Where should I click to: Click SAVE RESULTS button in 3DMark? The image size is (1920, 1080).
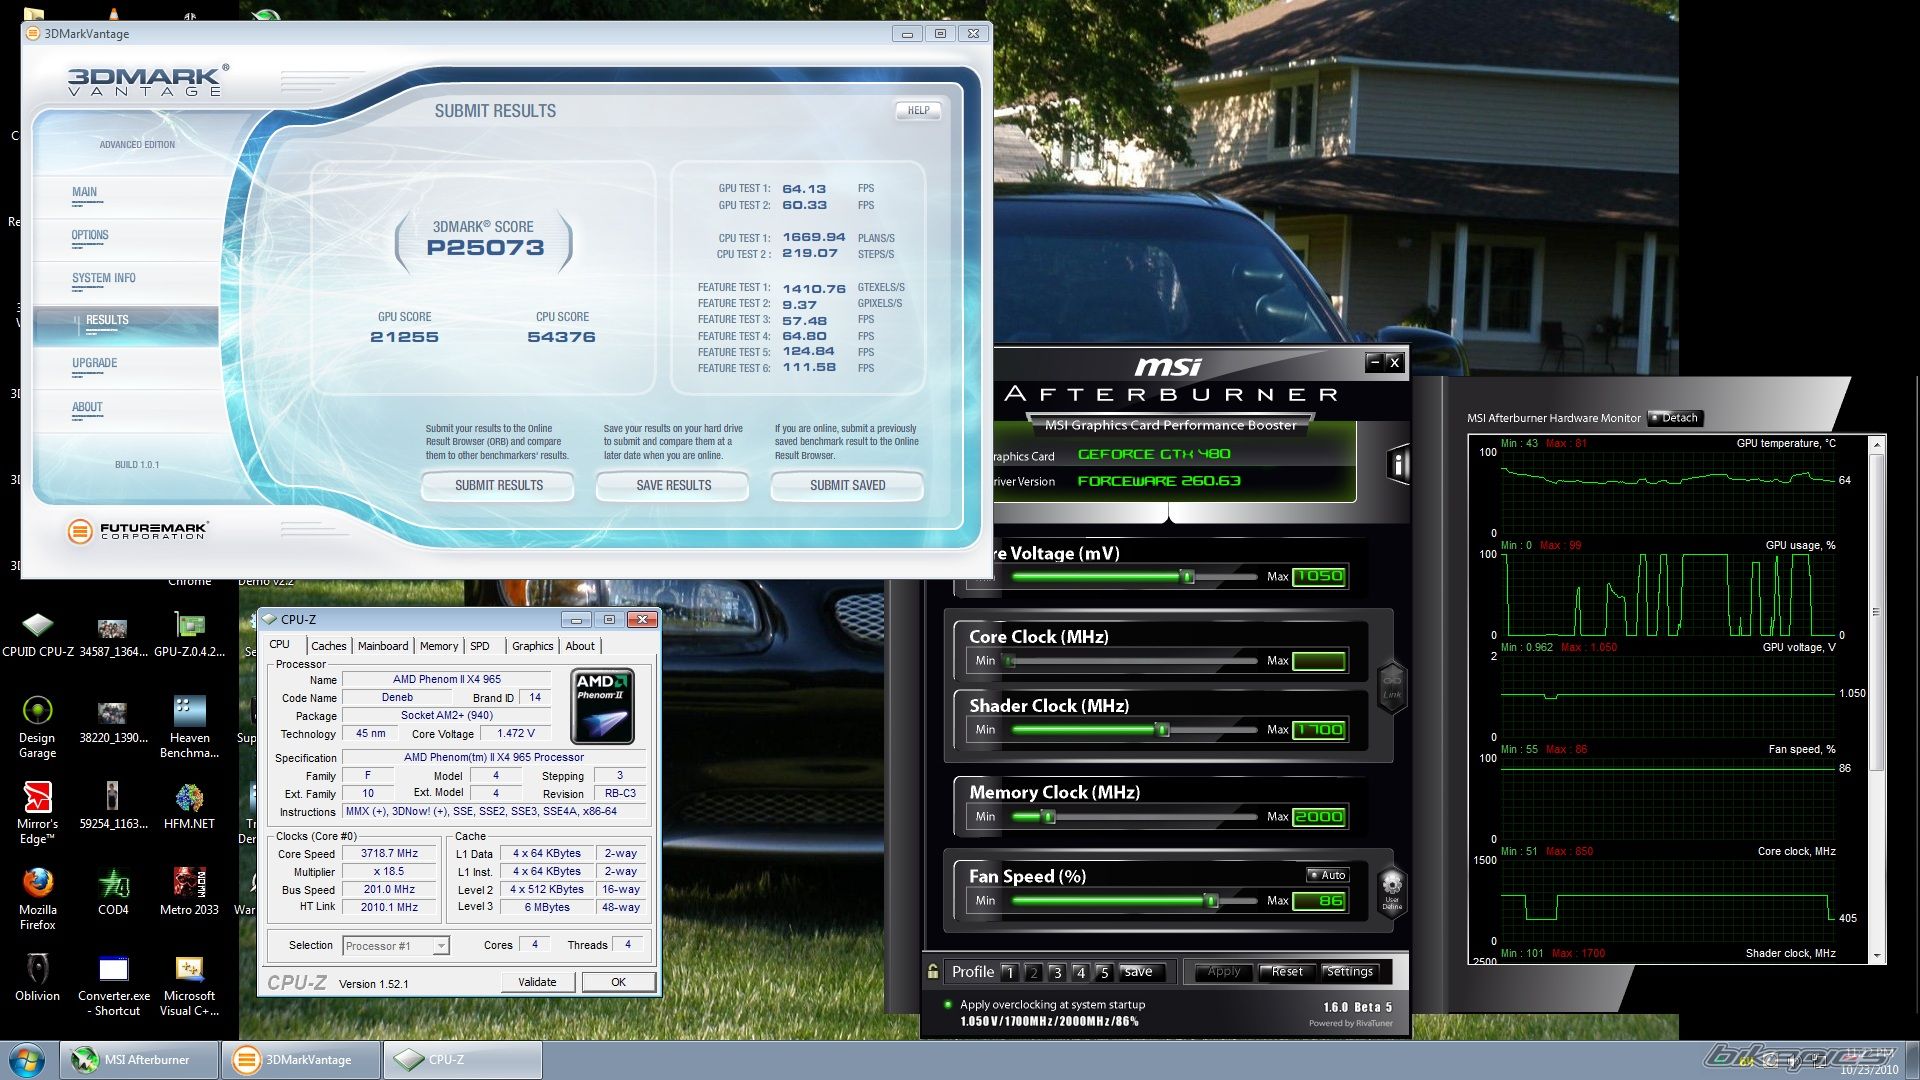(x=673, y=486)
